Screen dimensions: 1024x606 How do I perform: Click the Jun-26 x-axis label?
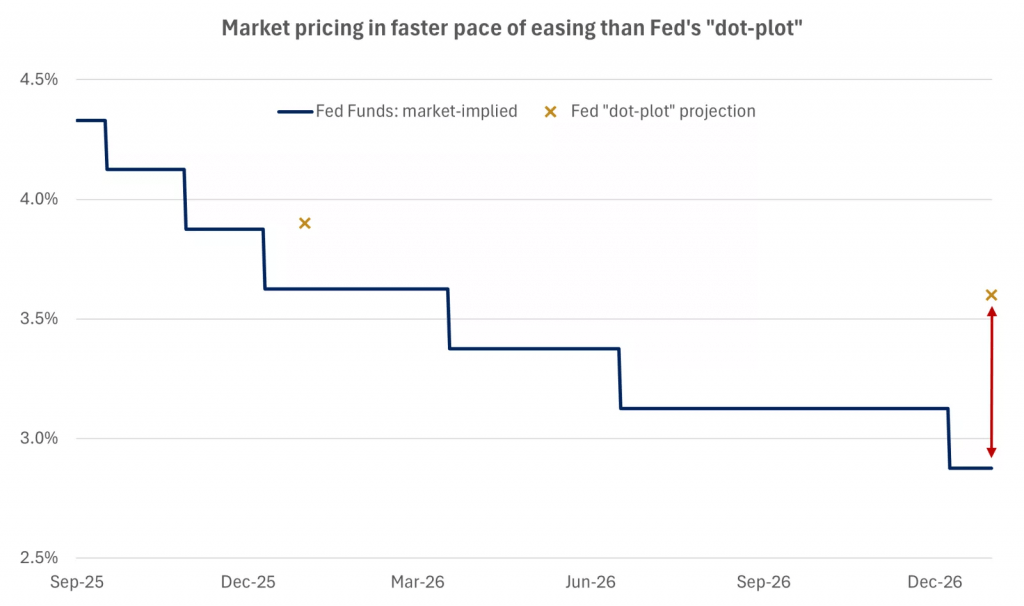click(591, 582)
